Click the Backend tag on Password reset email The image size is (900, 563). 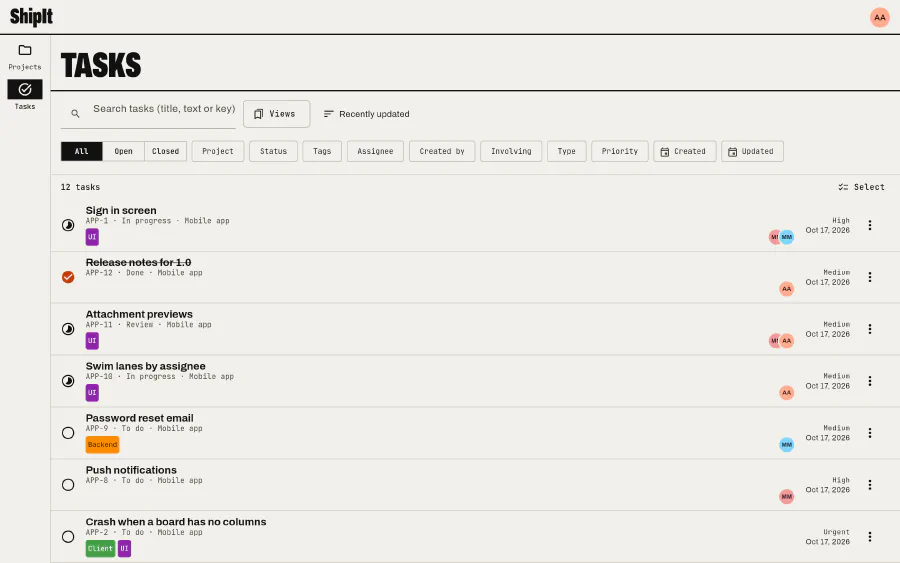pyautogui.click(x=102, y=445)
